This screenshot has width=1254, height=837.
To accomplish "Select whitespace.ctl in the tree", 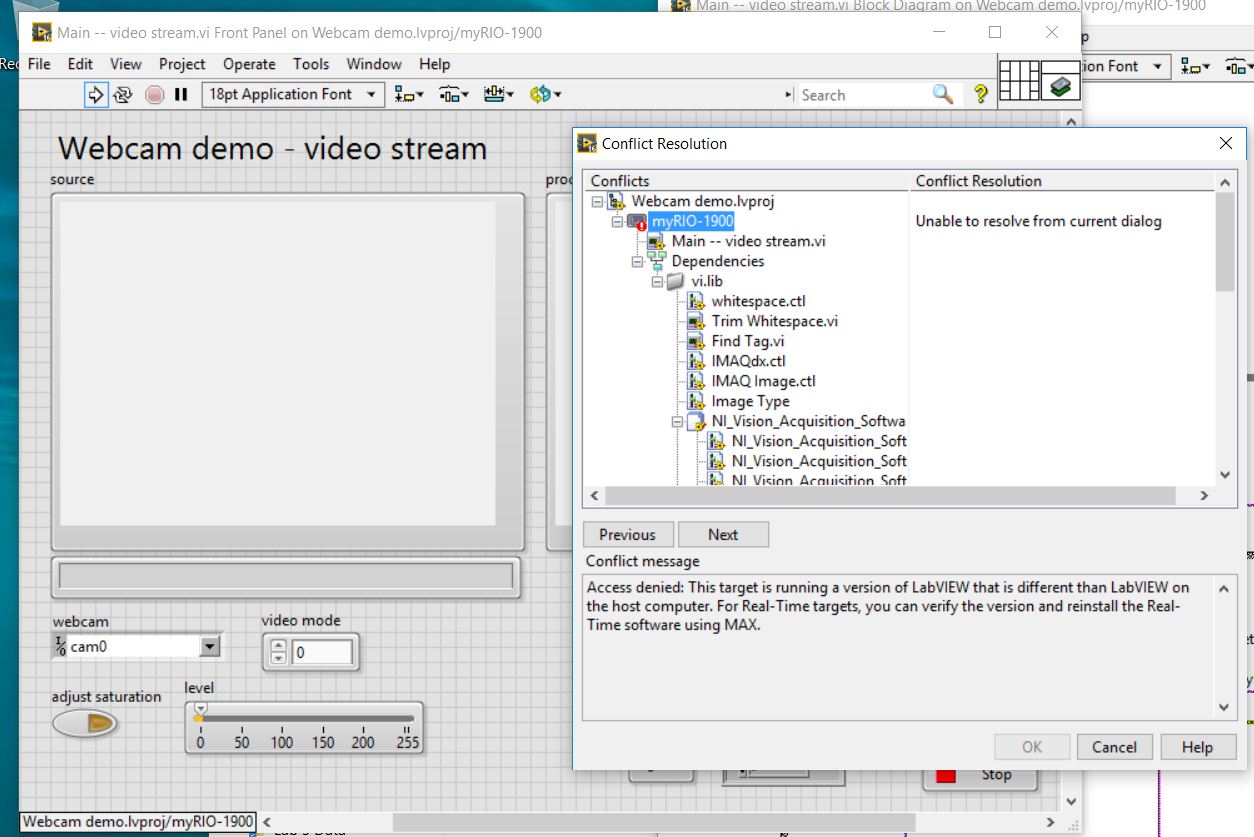I will click(758, 301).
